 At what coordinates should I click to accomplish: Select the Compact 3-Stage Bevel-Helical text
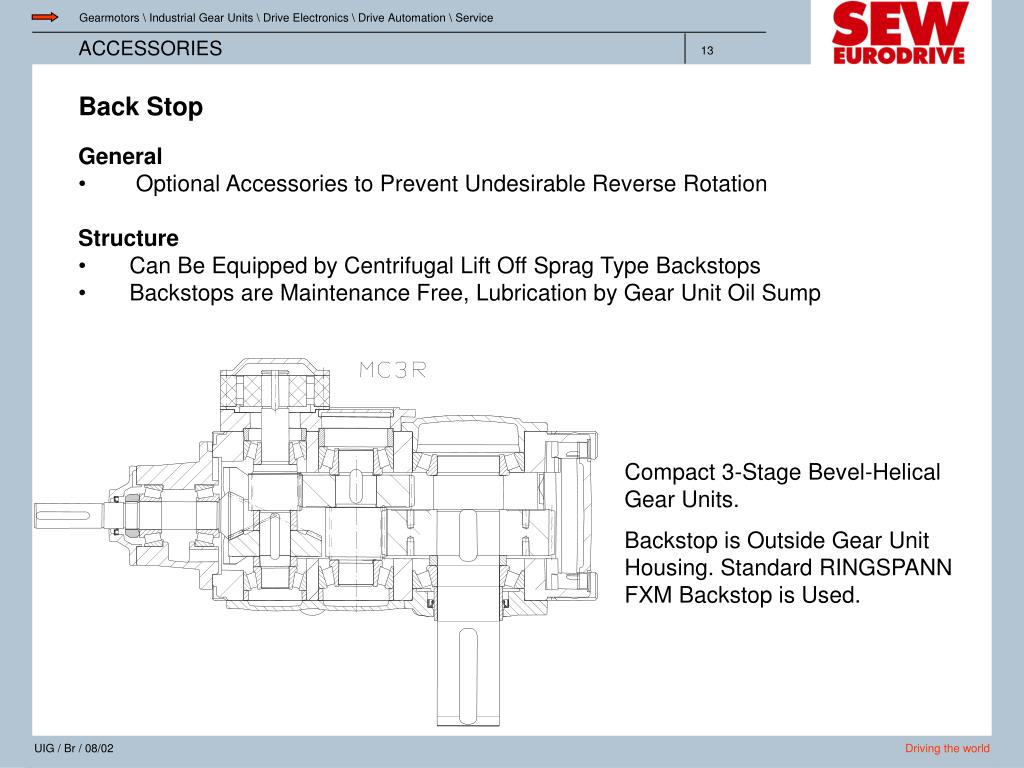coord(782,486)
